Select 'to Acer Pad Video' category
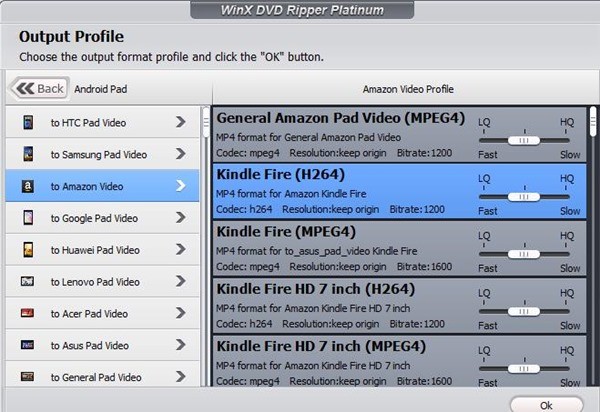The image size is (600, 412). click(x=103, y=313)
